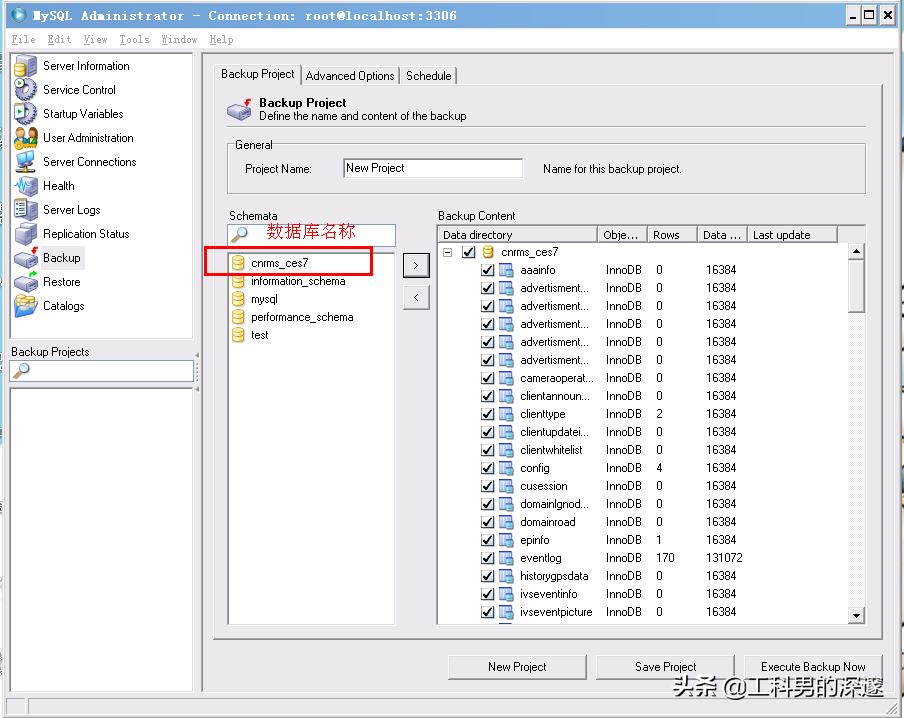This screenshot has height=718, width=904.
Task: Open Replication Status section
Action: point(25,234)
